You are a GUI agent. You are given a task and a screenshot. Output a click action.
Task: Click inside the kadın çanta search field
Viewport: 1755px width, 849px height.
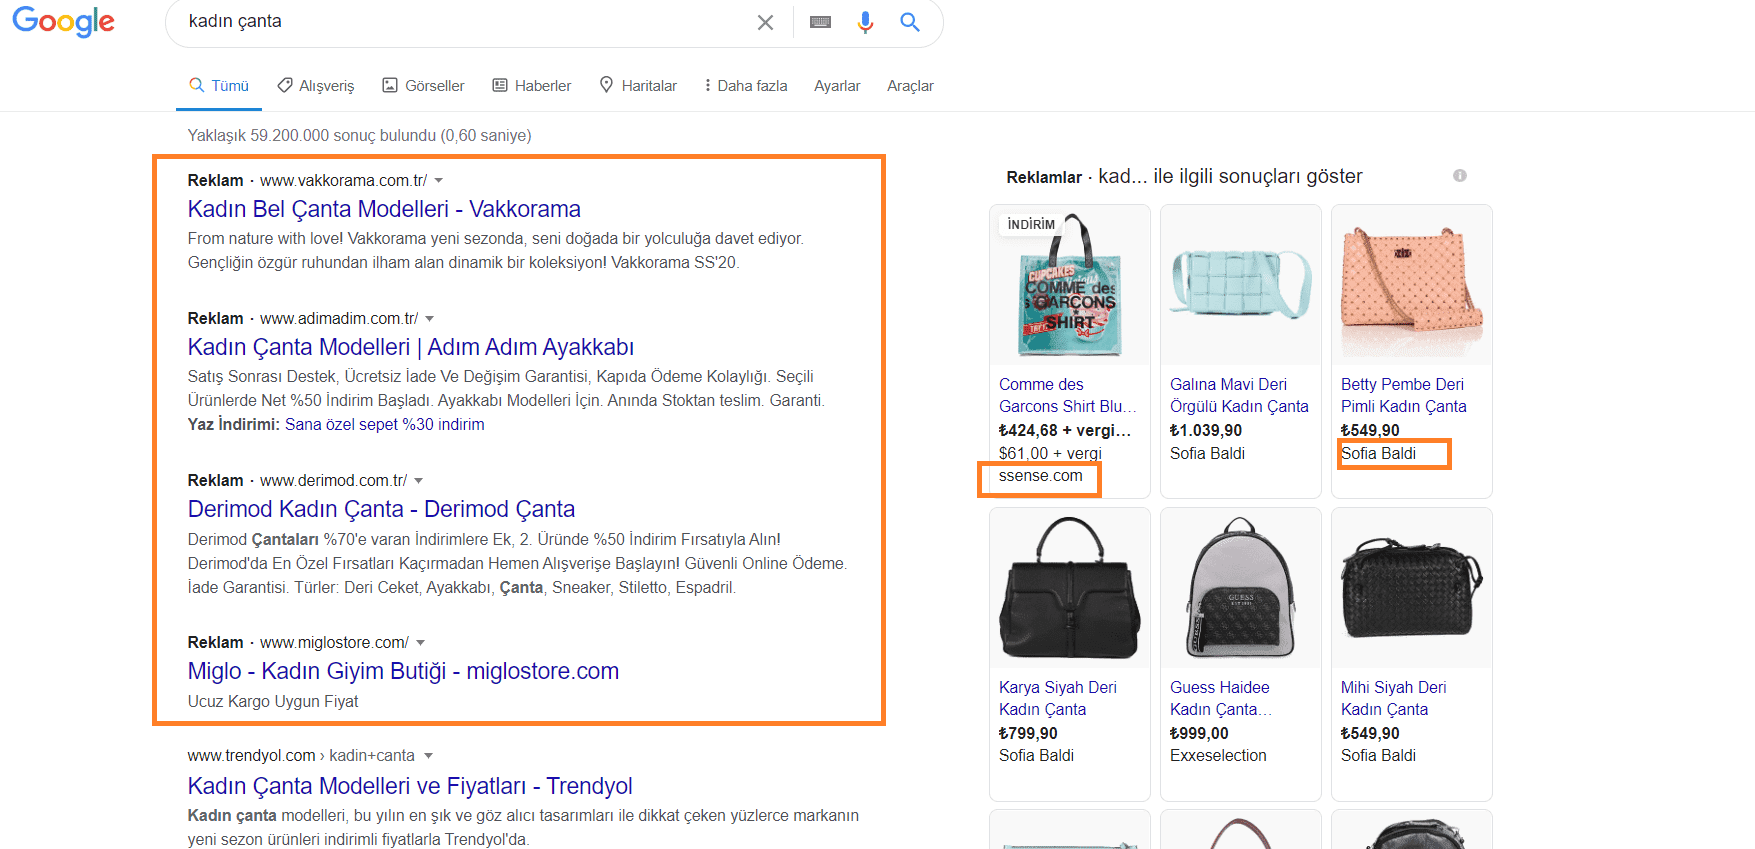click(460, 22)
